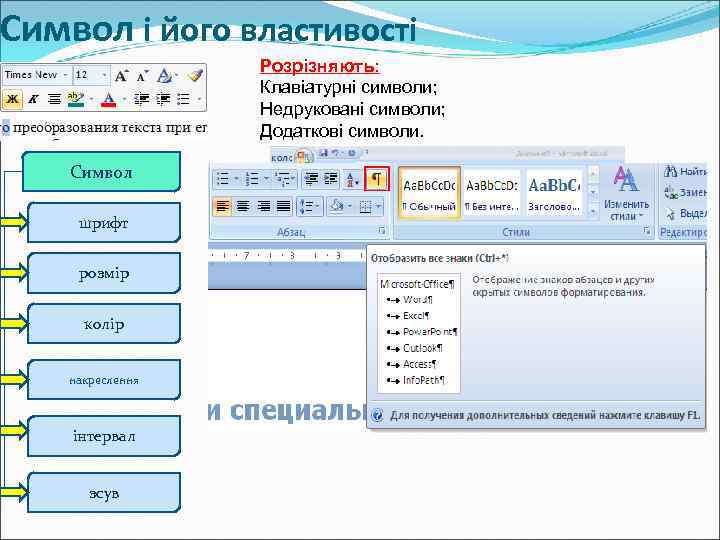Image resolution: width=720 pixels, height=540 pixels.
Task: Click the зсув diagram box
Action: tap(104, 493)
